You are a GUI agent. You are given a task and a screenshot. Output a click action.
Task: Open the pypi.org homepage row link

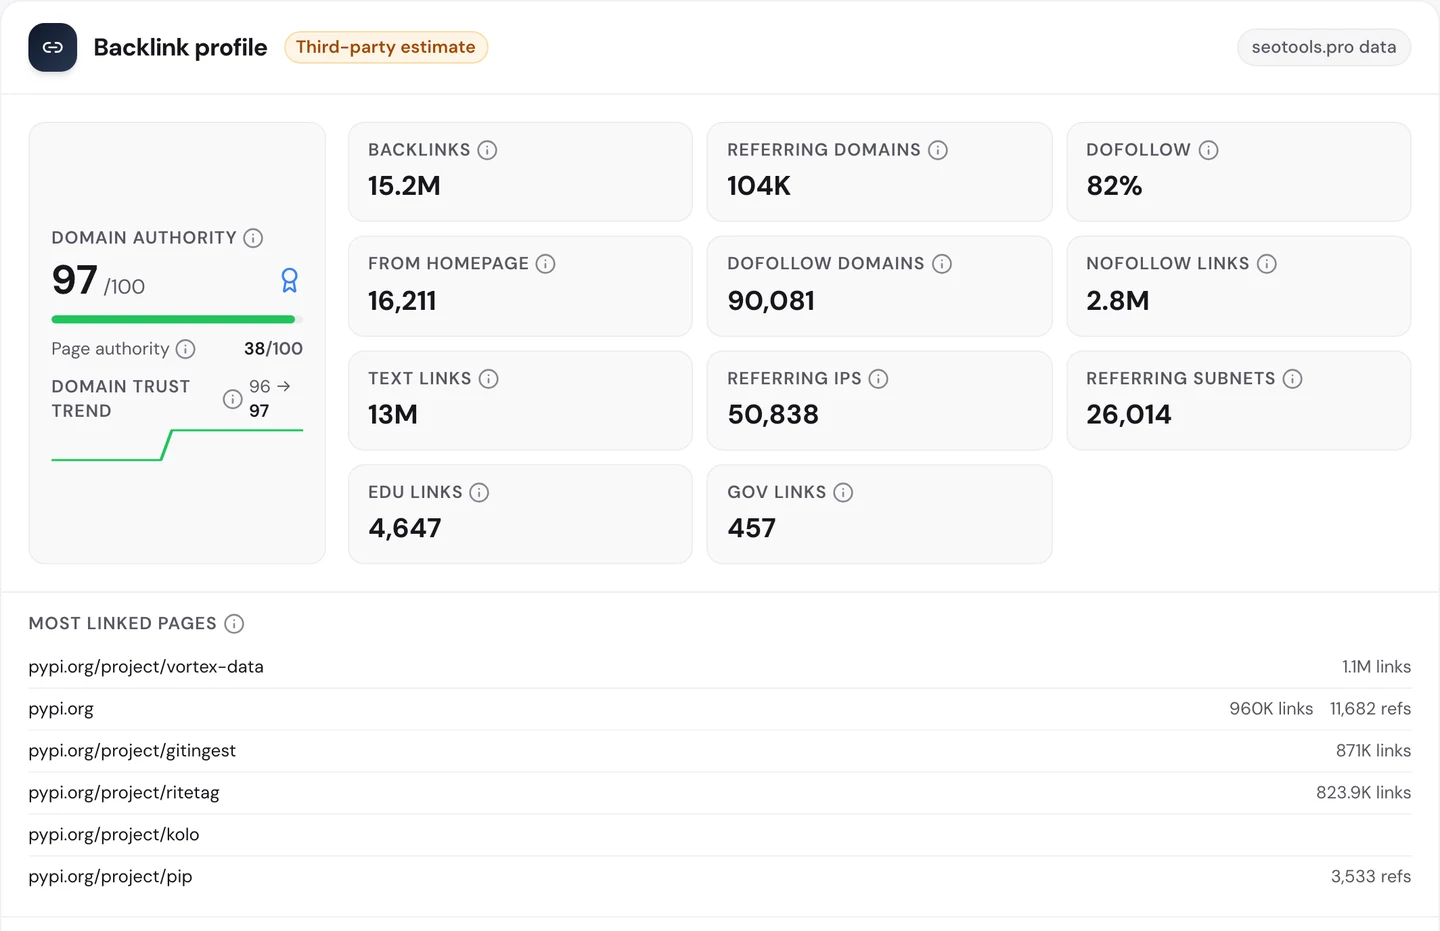[x=61, y=709]
